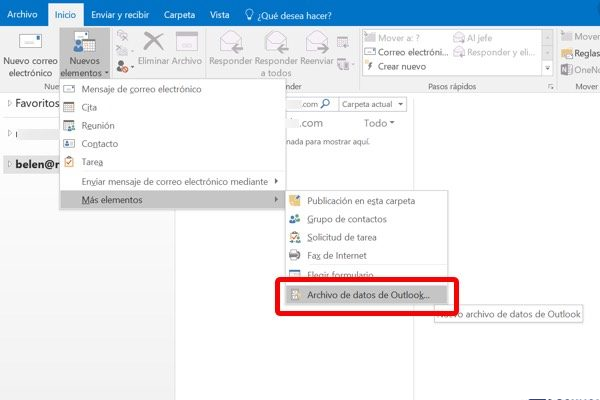This screenshot has width=600, height=400.
Task: Expand Enviar mensaje de correo electrónico mediante
Action: [x=173, y=181]
